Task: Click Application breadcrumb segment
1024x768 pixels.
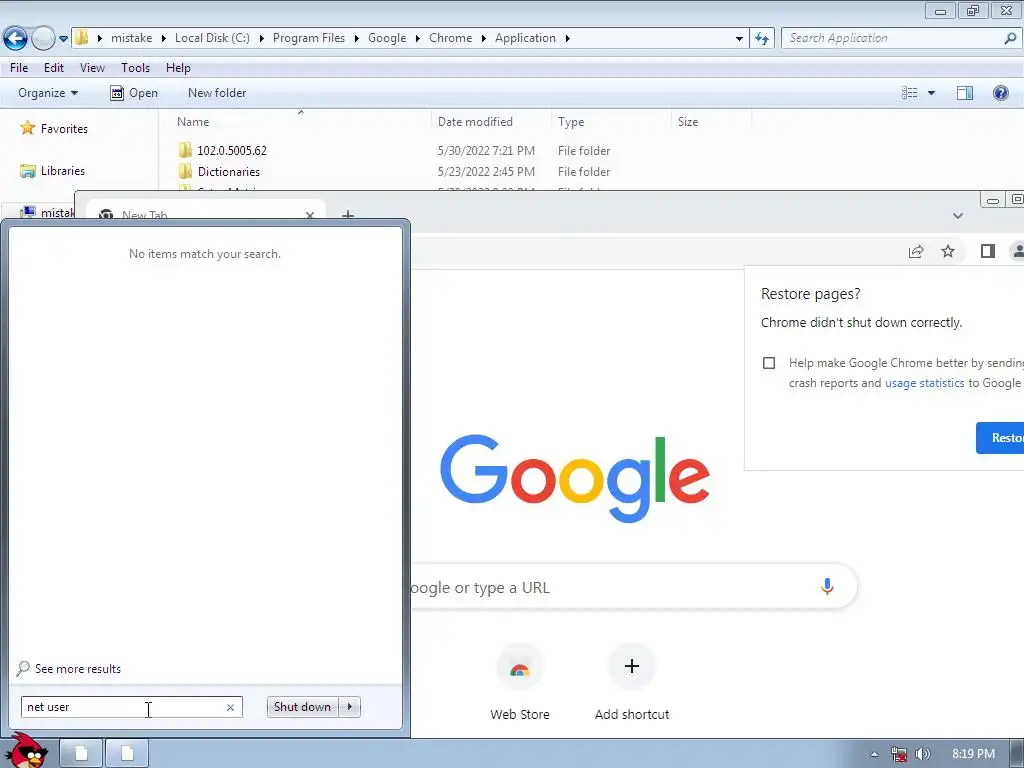Action: click(525, 38)
